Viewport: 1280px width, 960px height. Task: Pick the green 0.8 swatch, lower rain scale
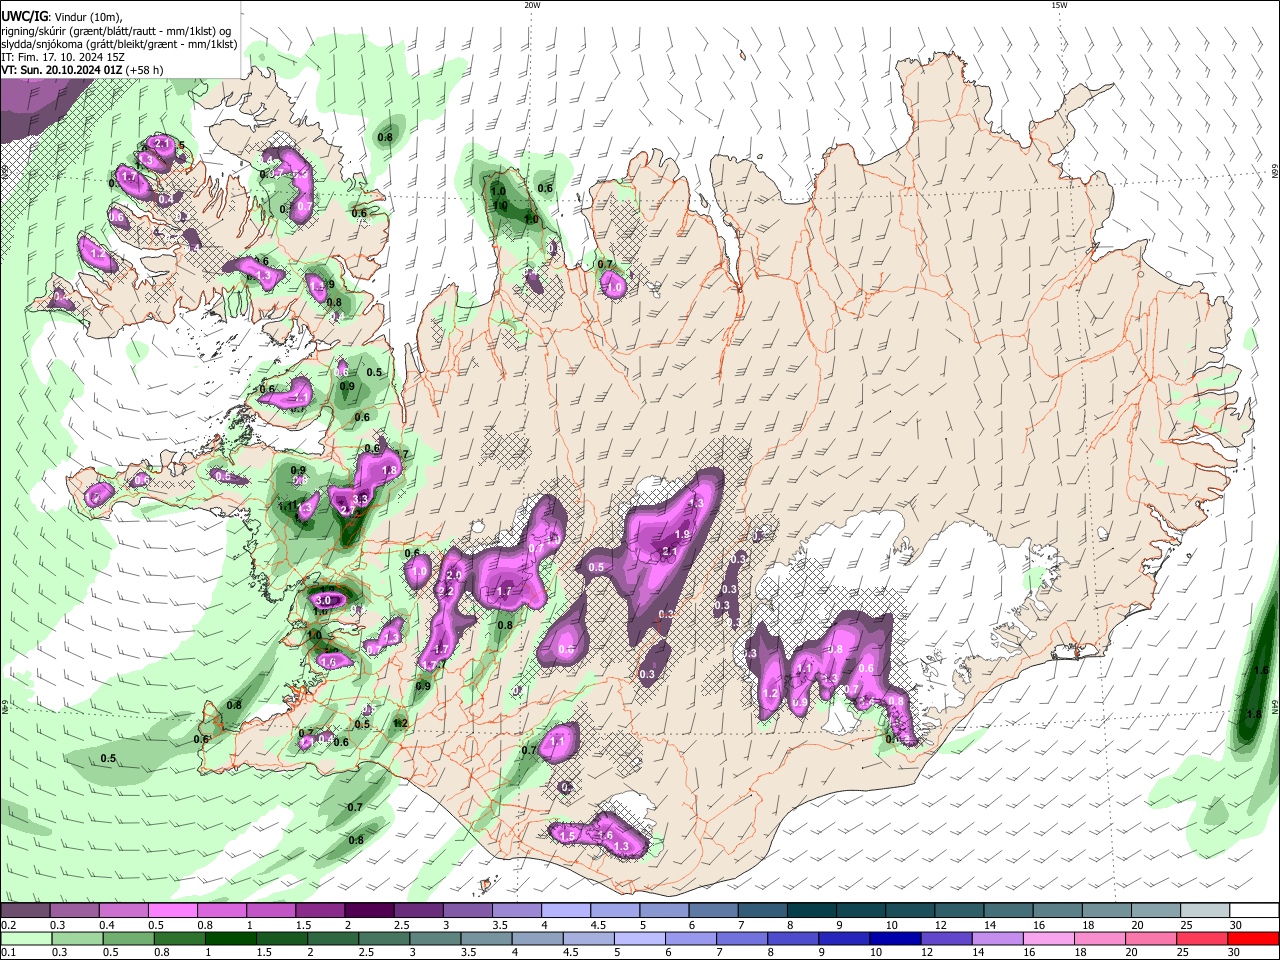(179, 938)
